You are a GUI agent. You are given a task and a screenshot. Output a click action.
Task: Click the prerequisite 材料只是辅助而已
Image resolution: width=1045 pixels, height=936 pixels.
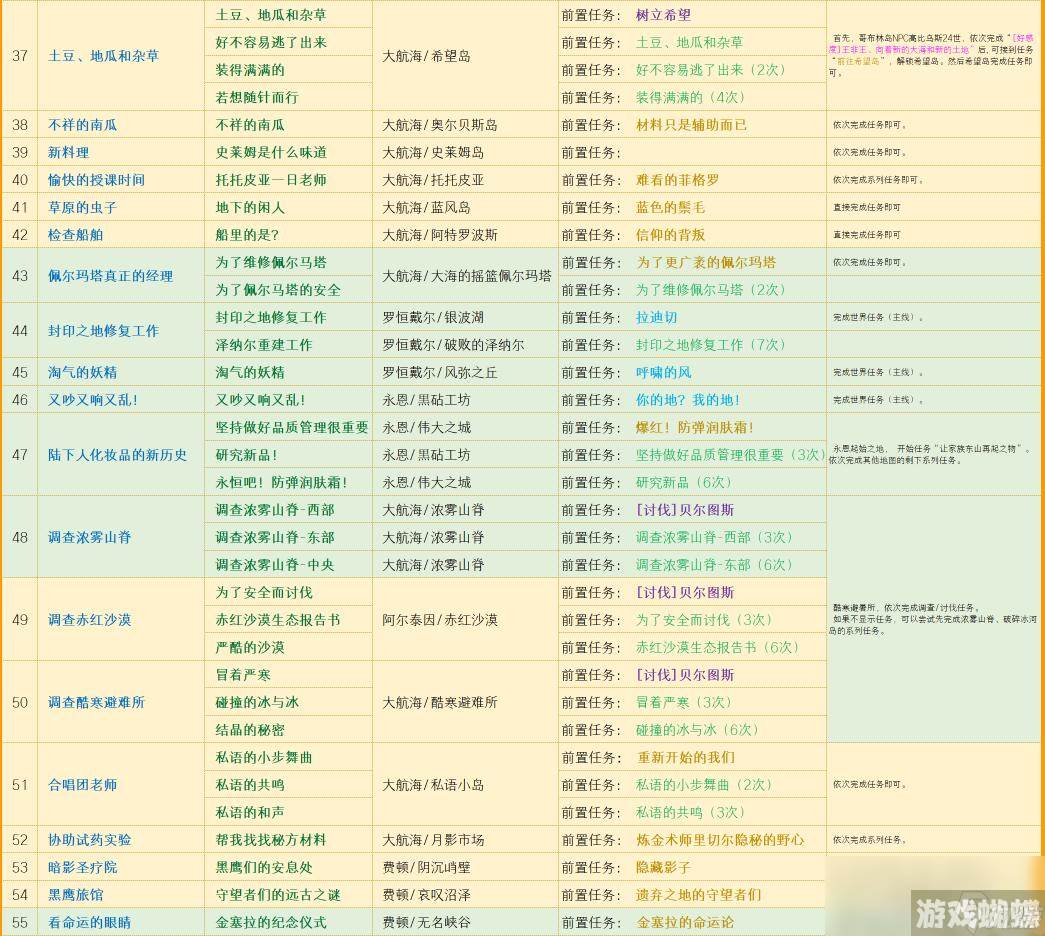(691, 125)
